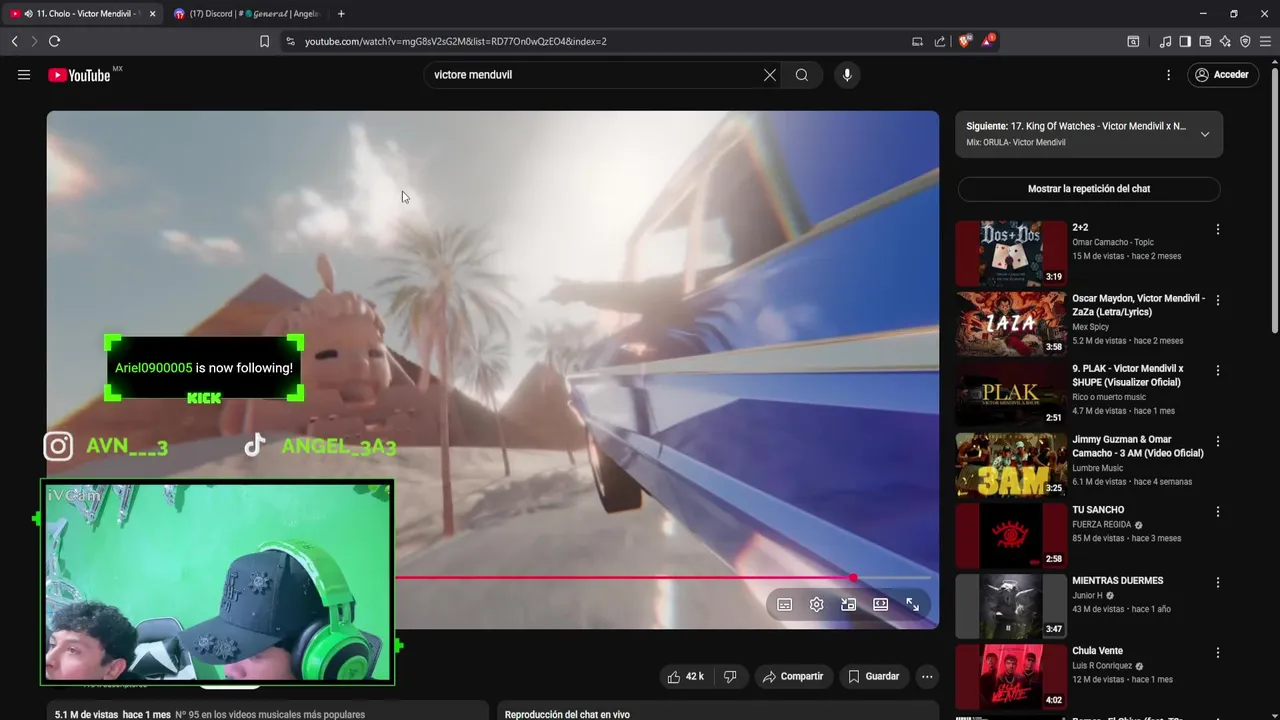
Task: Bookmark this page in address bar
Action: point(264,41)
